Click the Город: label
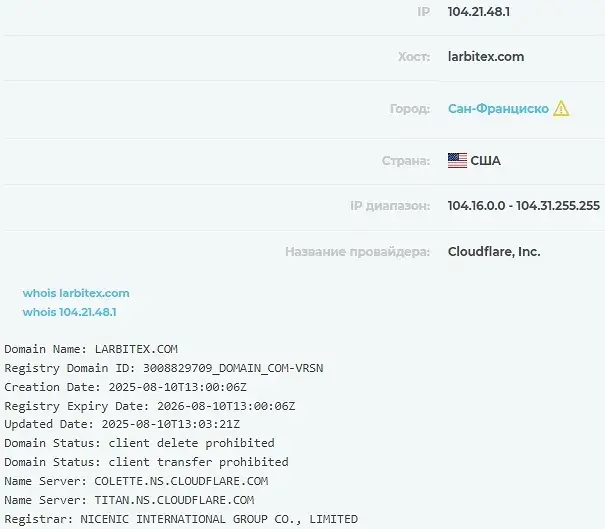The height and width of the screenshot is (529, 605). pyautogui.click(x=410, y=109)
